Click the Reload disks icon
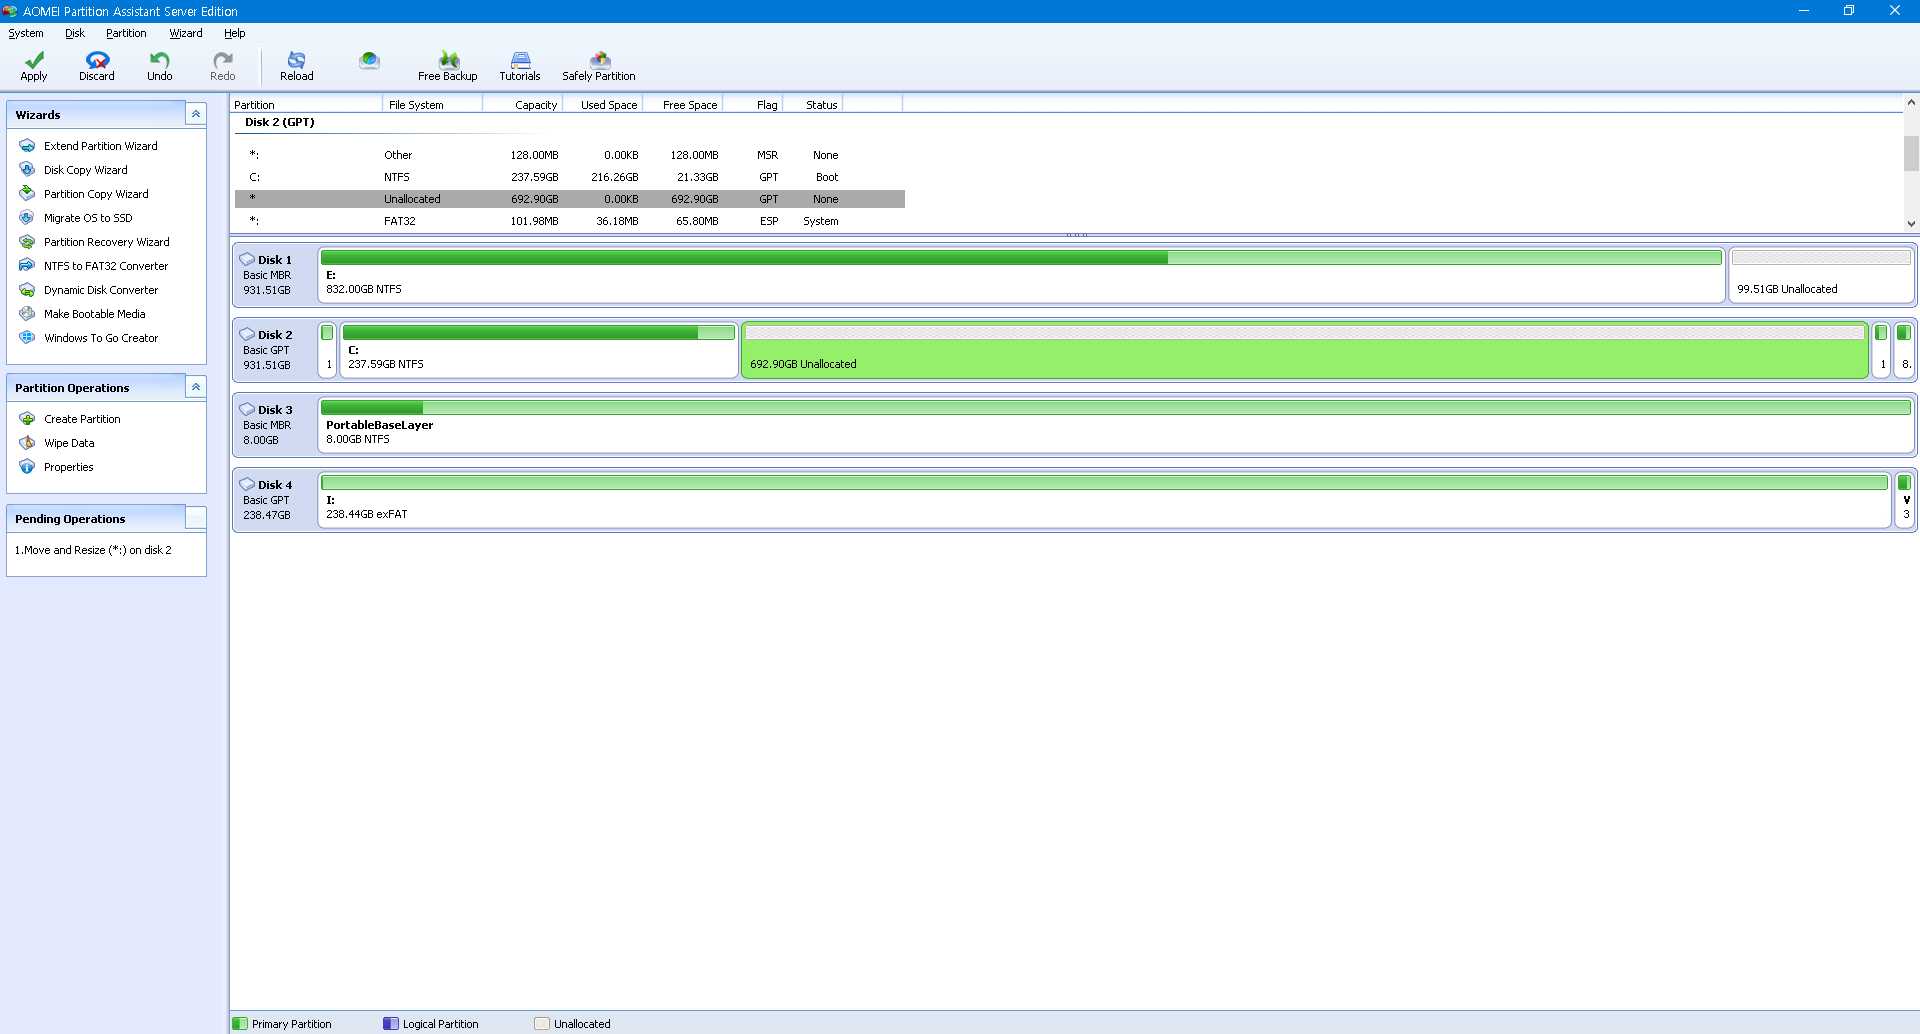1920x1034 pixels. [297, 66]
